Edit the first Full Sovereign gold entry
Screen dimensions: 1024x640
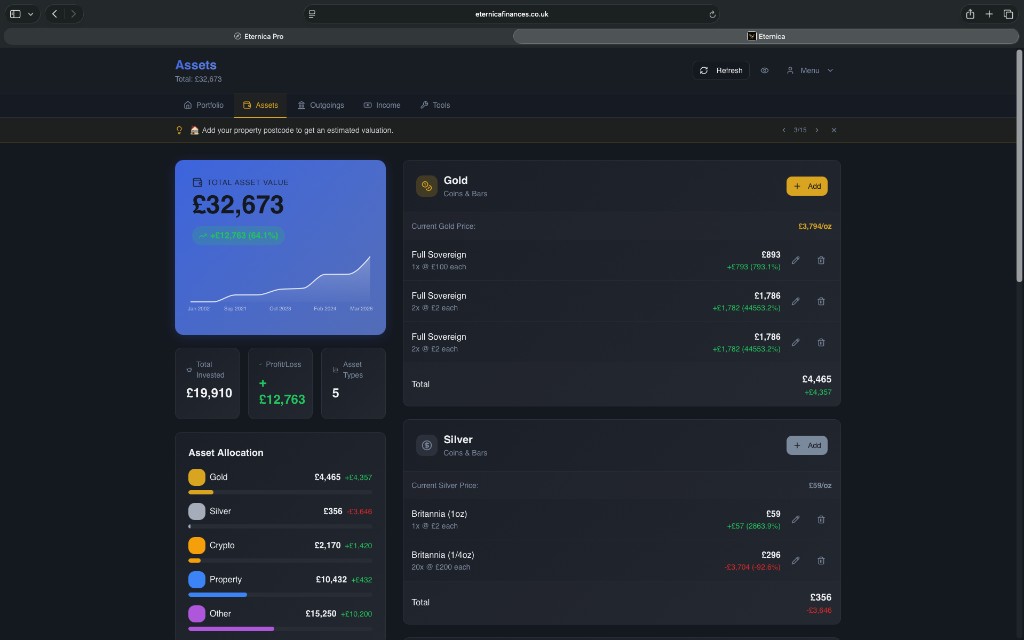point(795,259)
